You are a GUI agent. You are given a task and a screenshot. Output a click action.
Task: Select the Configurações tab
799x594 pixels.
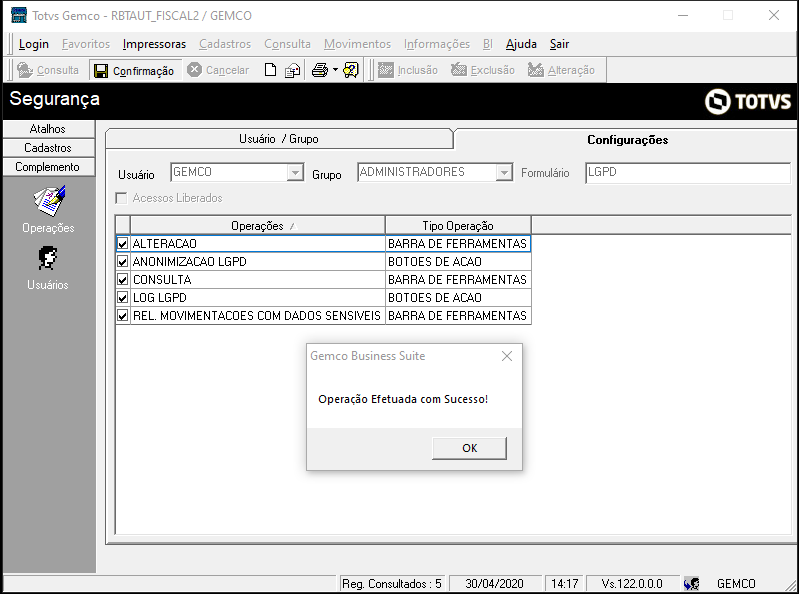pos(627,140)
